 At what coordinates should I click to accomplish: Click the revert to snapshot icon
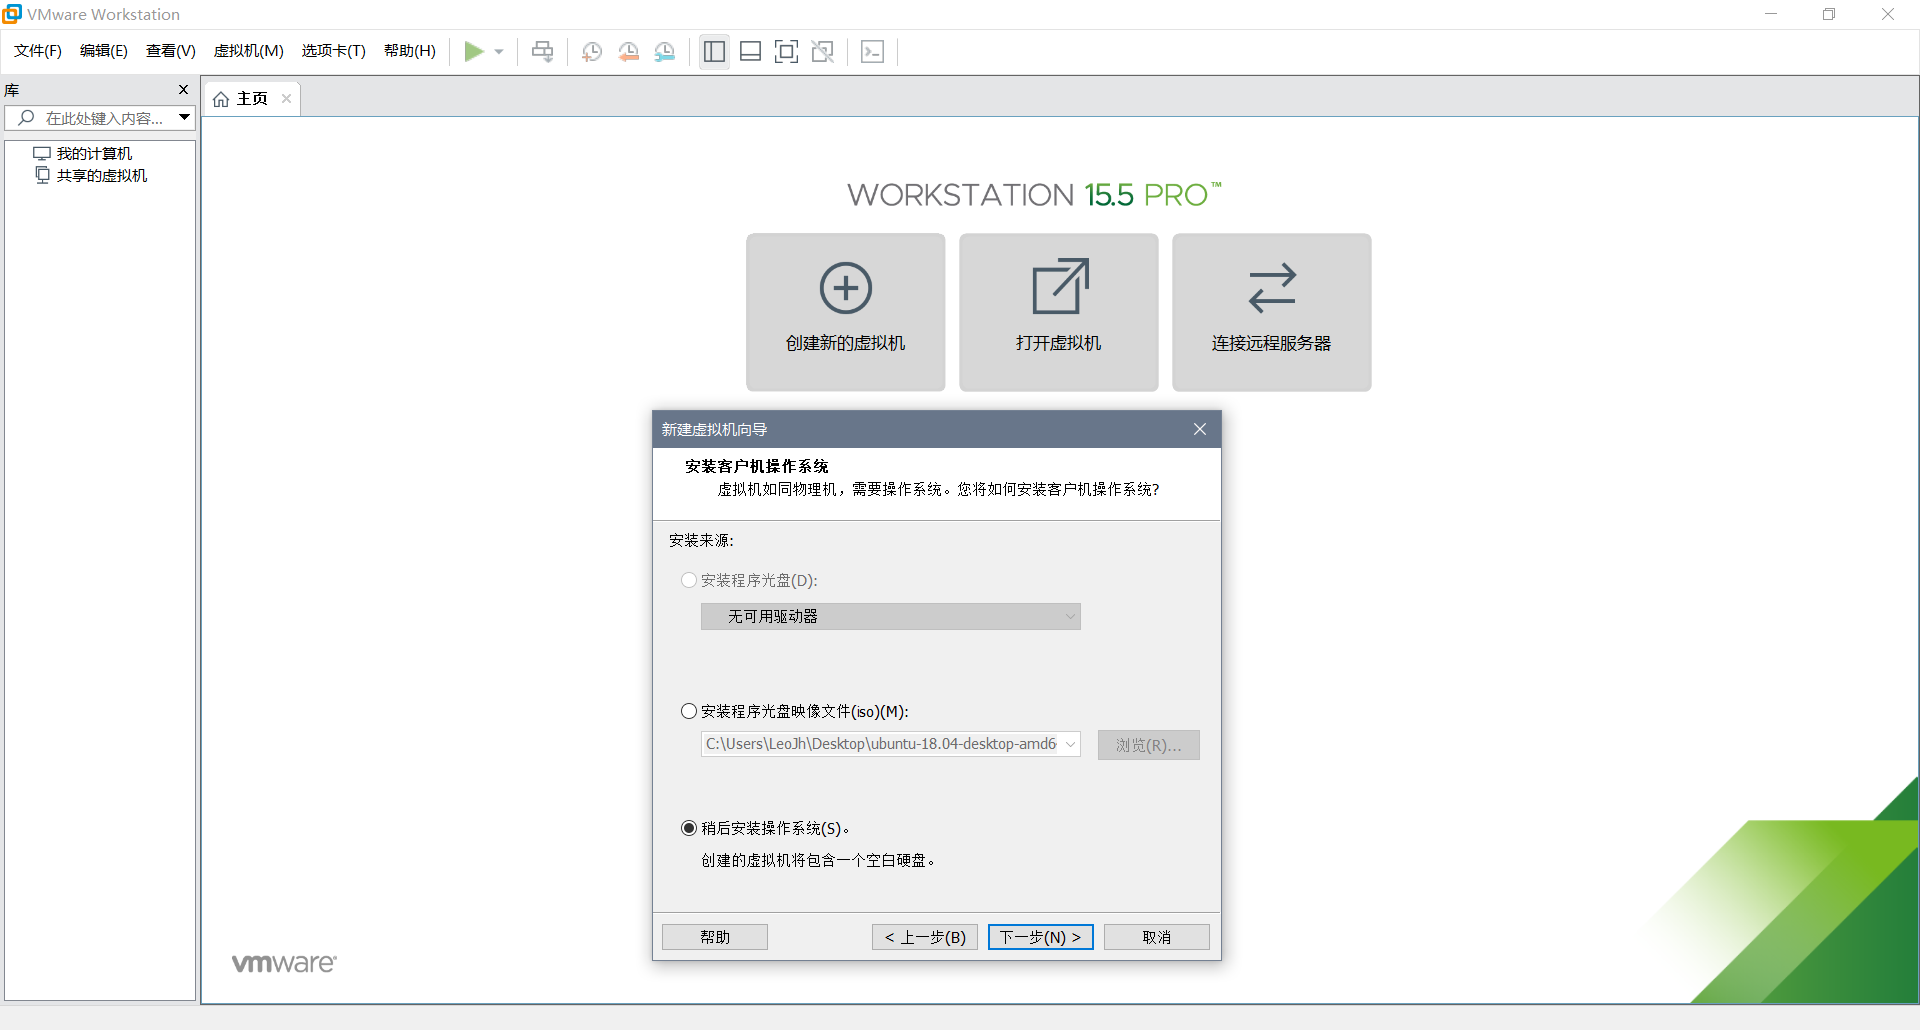coord(628,52)
